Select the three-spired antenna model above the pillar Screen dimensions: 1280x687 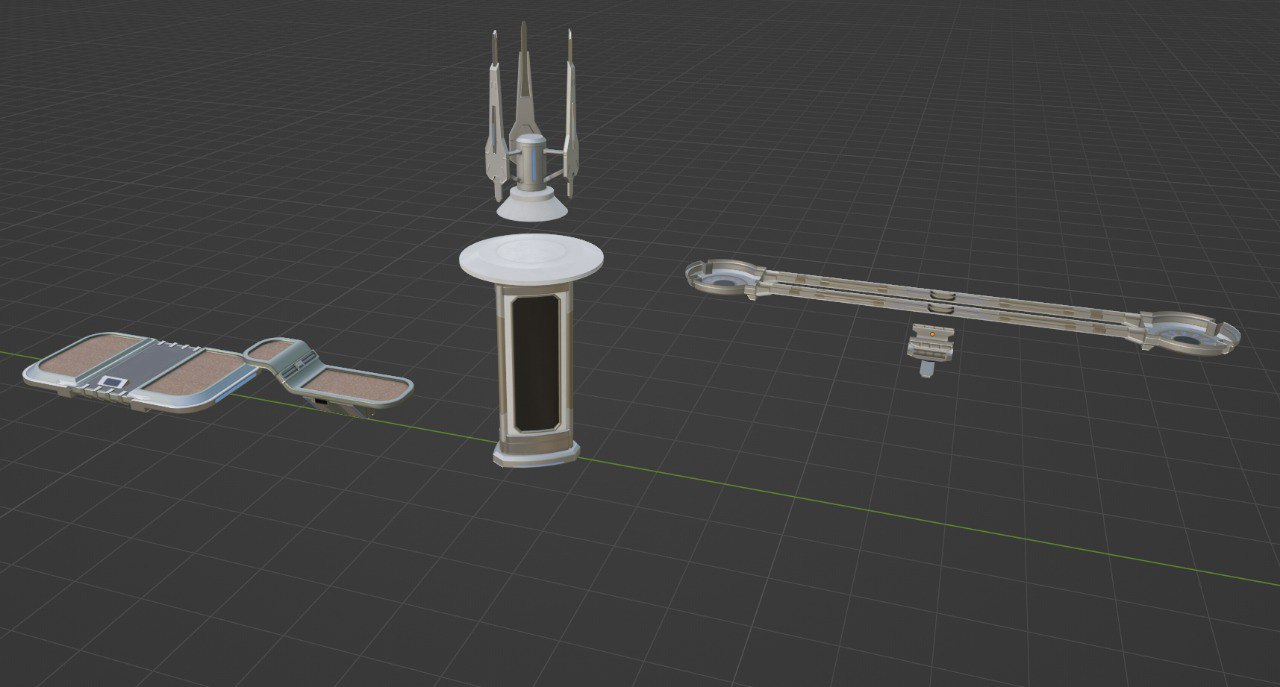(x=531, y=121)
